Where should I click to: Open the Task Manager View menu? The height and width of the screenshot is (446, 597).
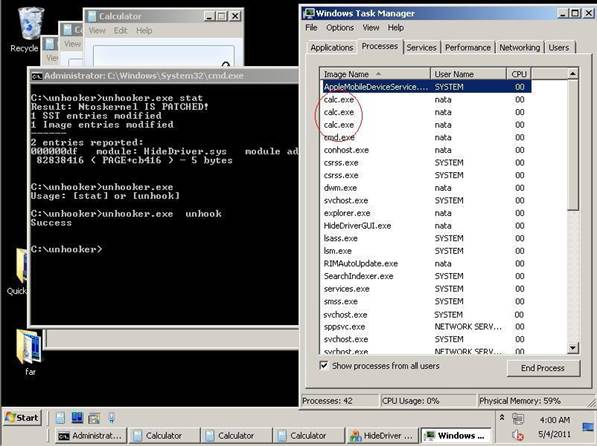coord(371,28)
